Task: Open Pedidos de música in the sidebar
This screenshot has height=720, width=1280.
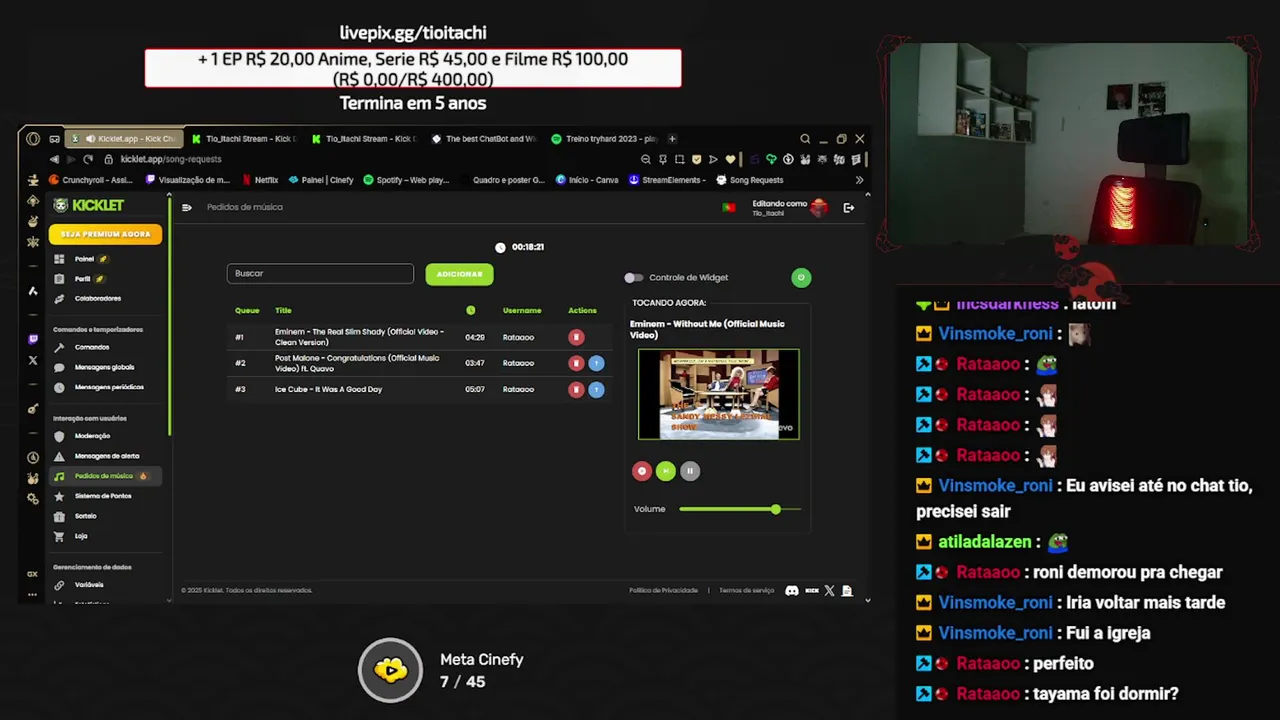Action: pos(104,476)
